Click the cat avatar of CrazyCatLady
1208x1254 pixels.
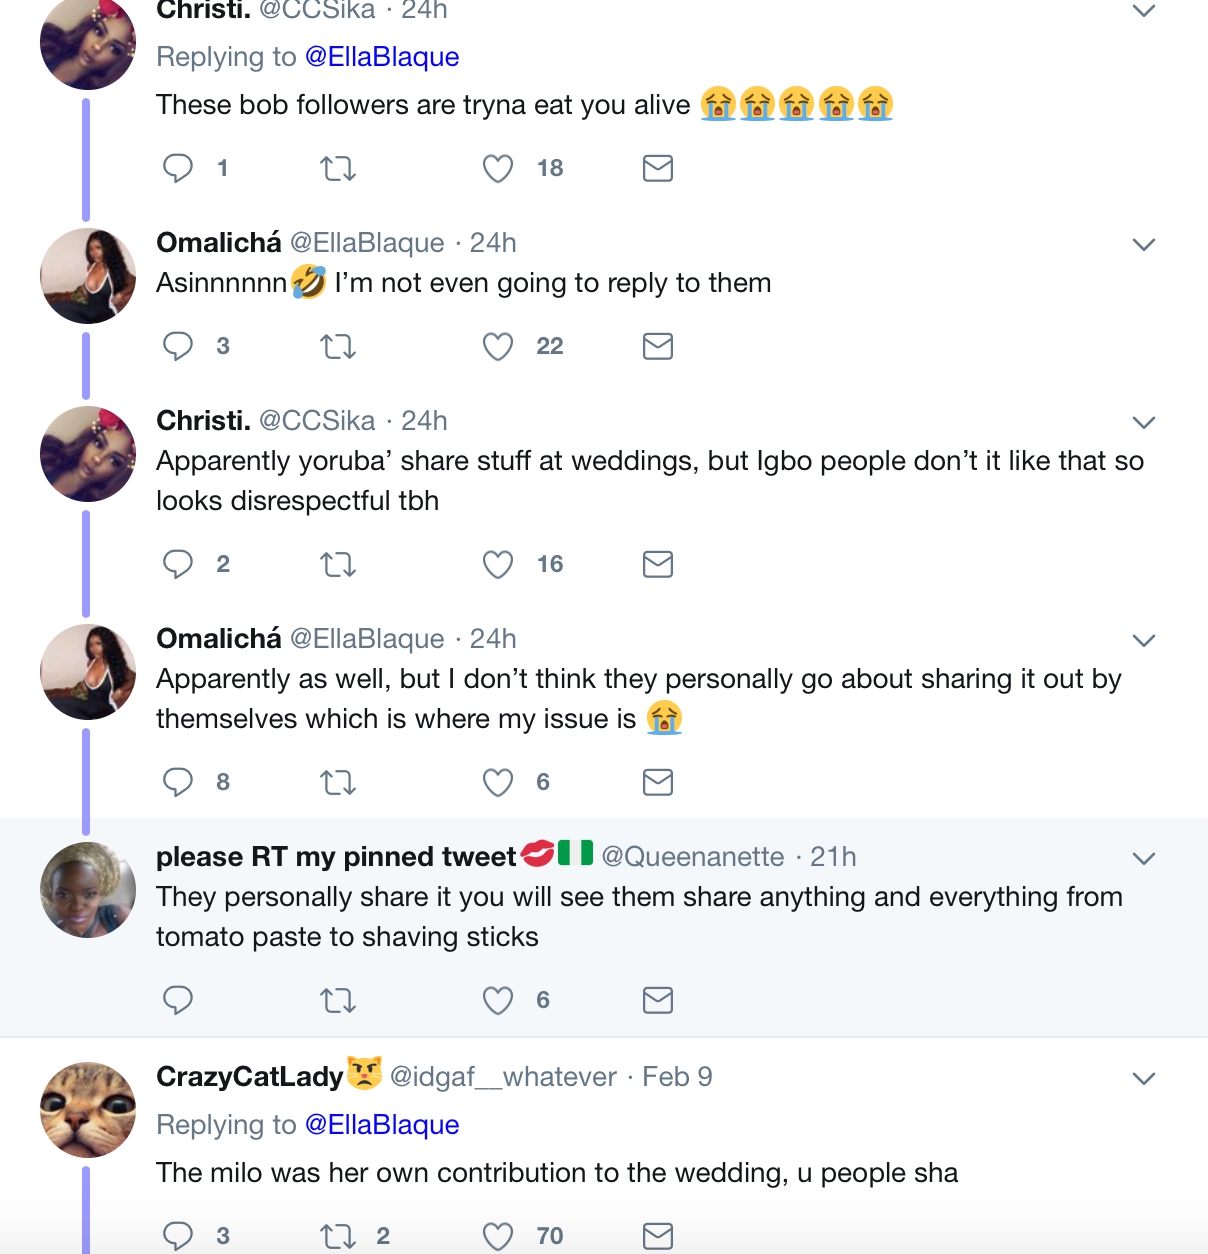[x=88, y=1109]
